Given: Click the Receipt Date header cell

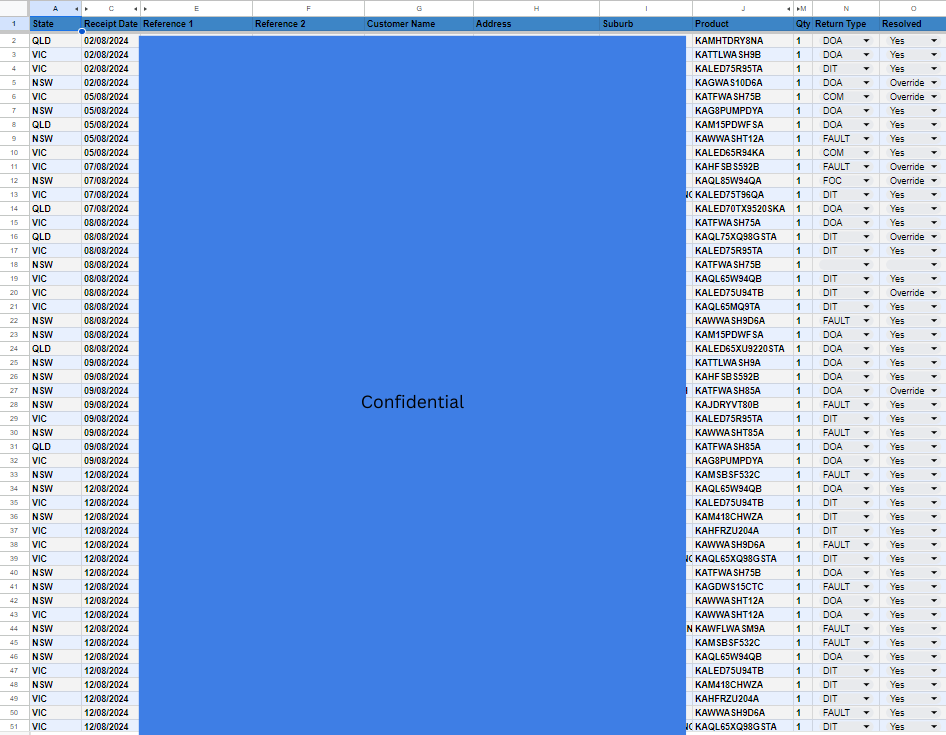Looking at the screenshot, I should (110, 23).
